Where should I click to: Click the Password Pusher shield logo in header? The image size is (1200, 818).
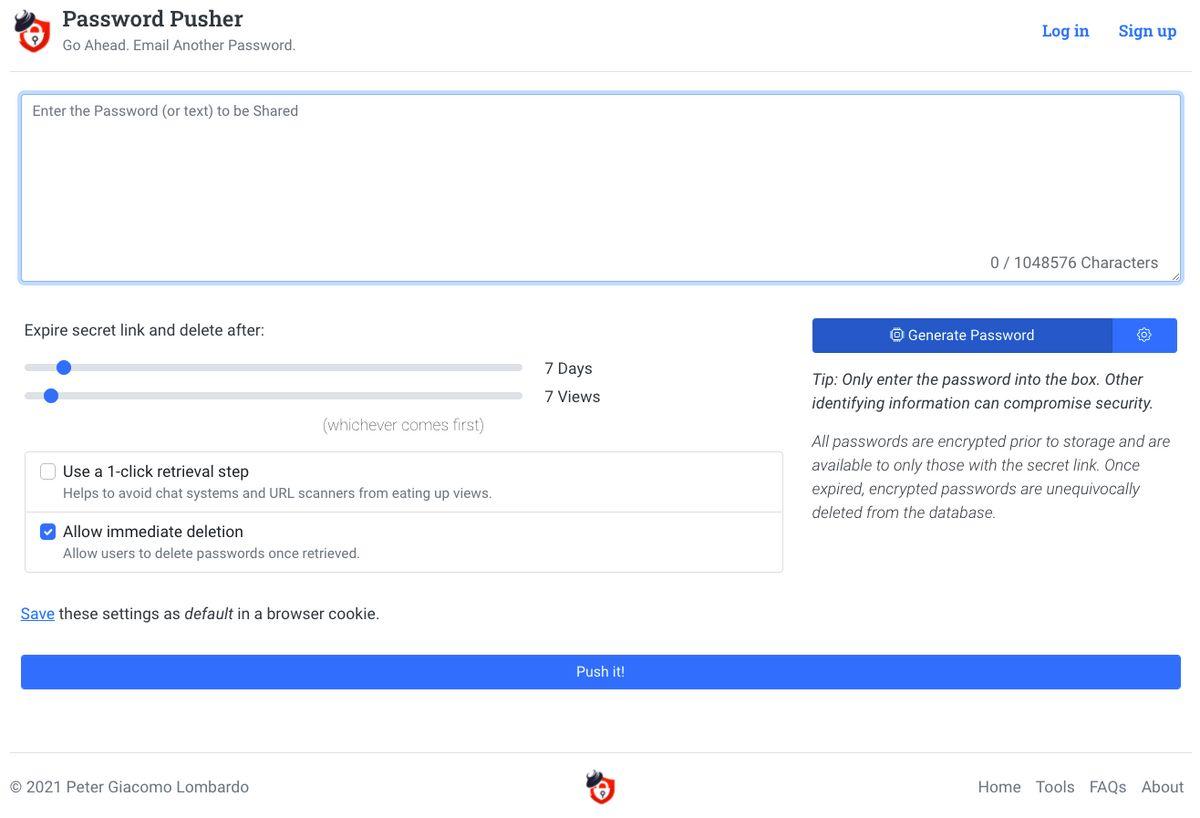tap(33, 32)
